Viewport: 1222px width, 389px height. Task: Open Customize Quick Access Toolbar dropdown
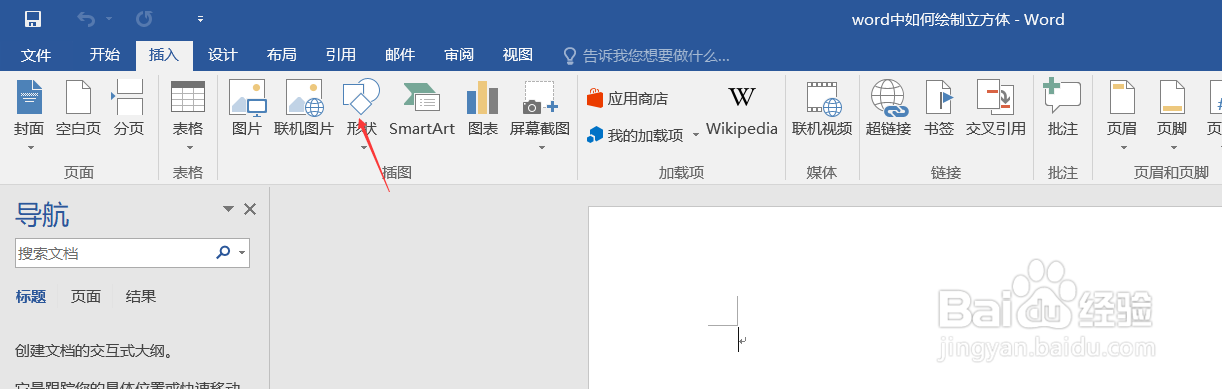(200, 19)
